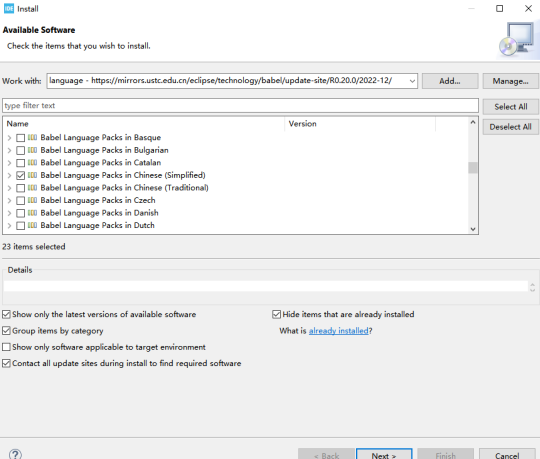Select Babel Language Packs in Dutch row

[x=97, y=226]
